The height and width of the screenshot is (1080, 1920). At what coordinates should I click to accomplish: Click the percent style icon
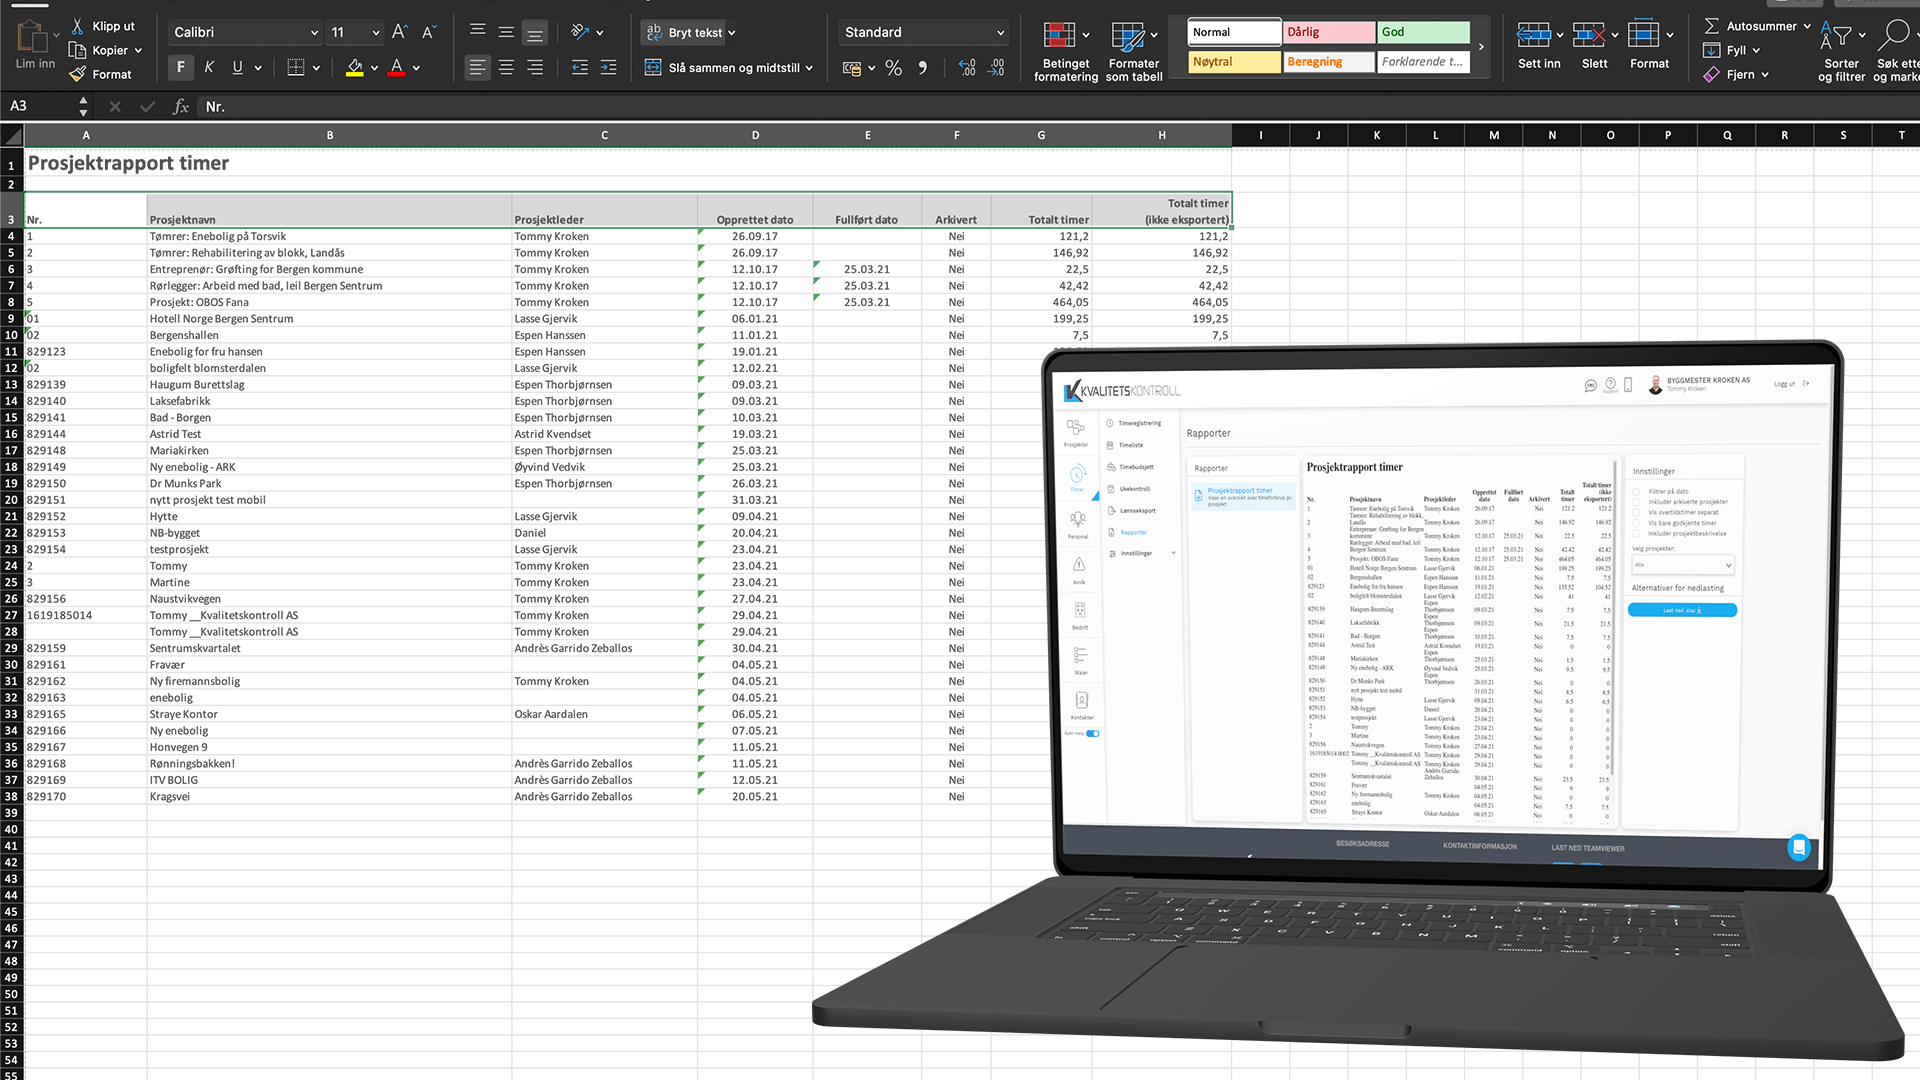pyautogui.click(x=893, y=68)
